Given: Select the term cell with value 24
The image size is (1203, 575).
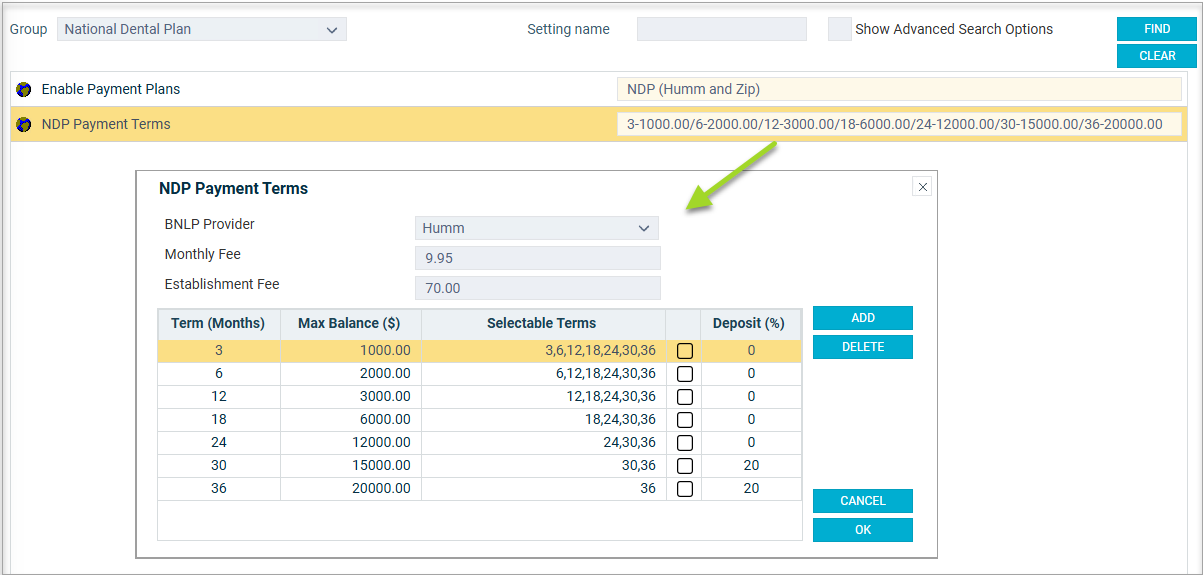Looking at the screenshot, I should pos(218,443).
